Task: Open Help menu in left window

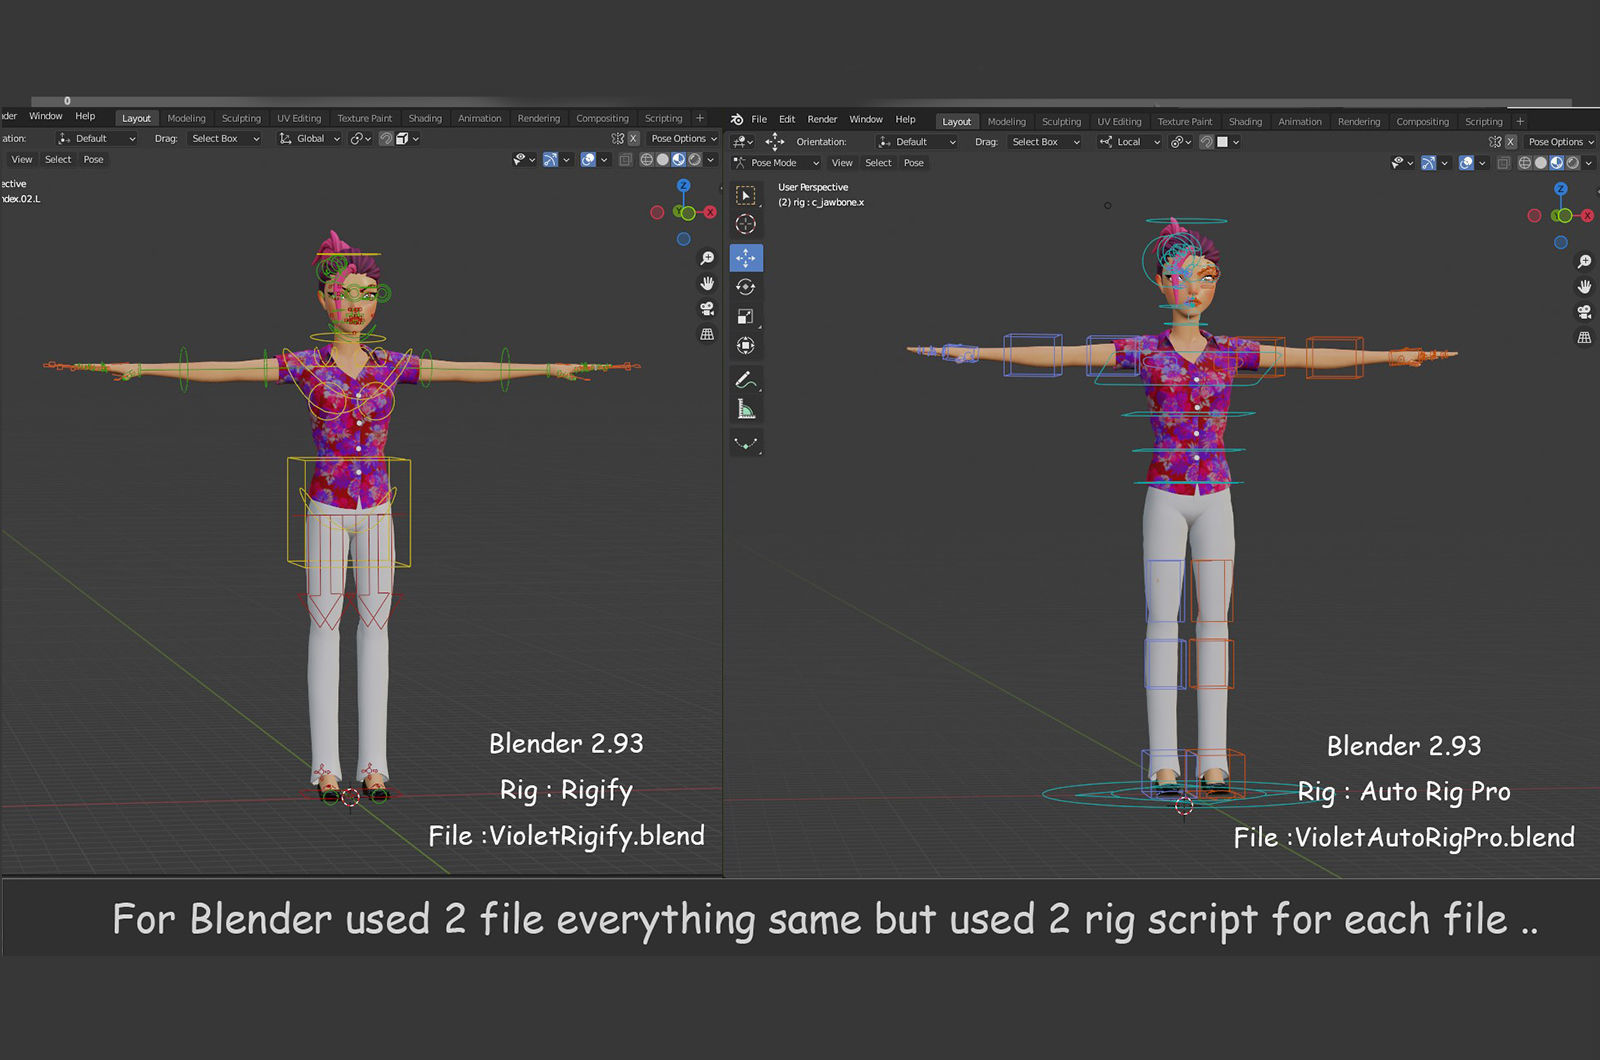Action: [x=85, y=116]
